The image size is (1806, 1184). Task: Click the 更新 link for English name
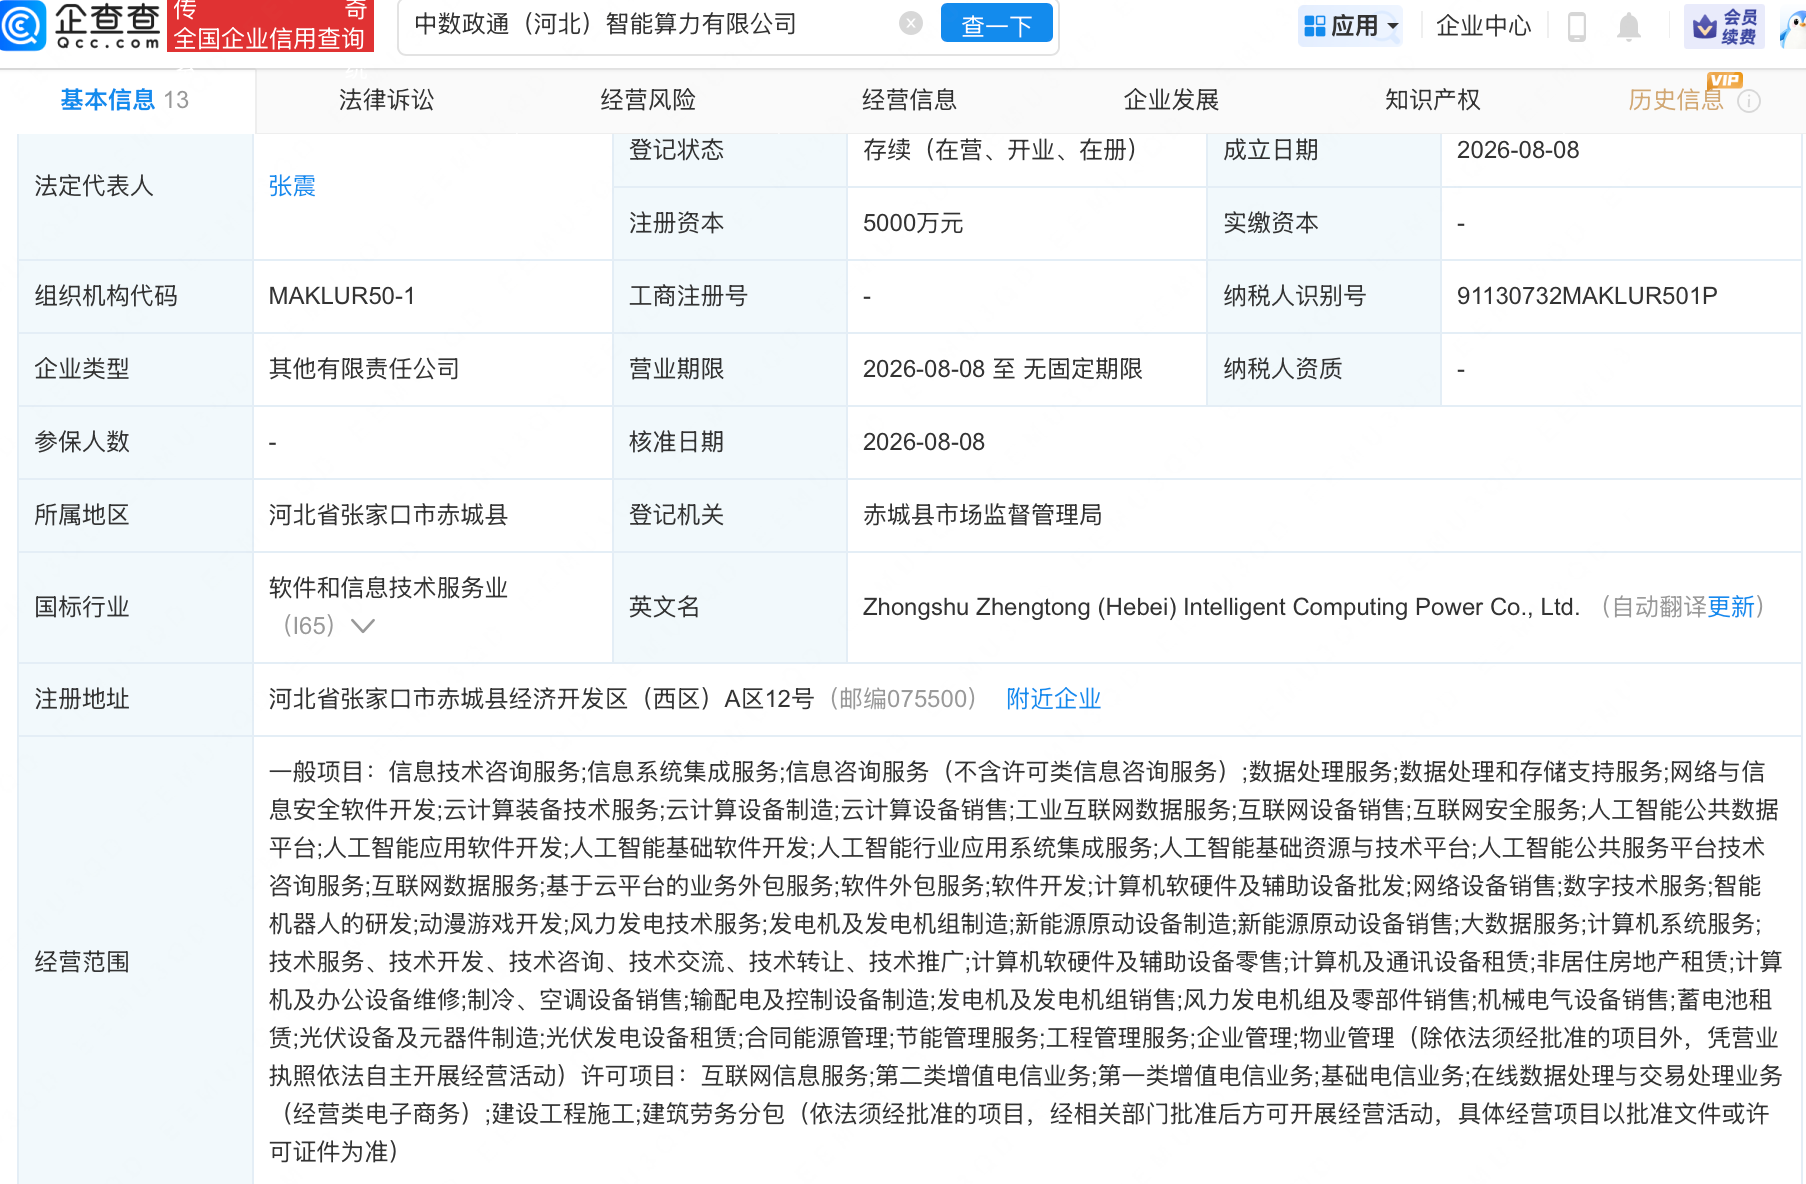[1731, 607]
